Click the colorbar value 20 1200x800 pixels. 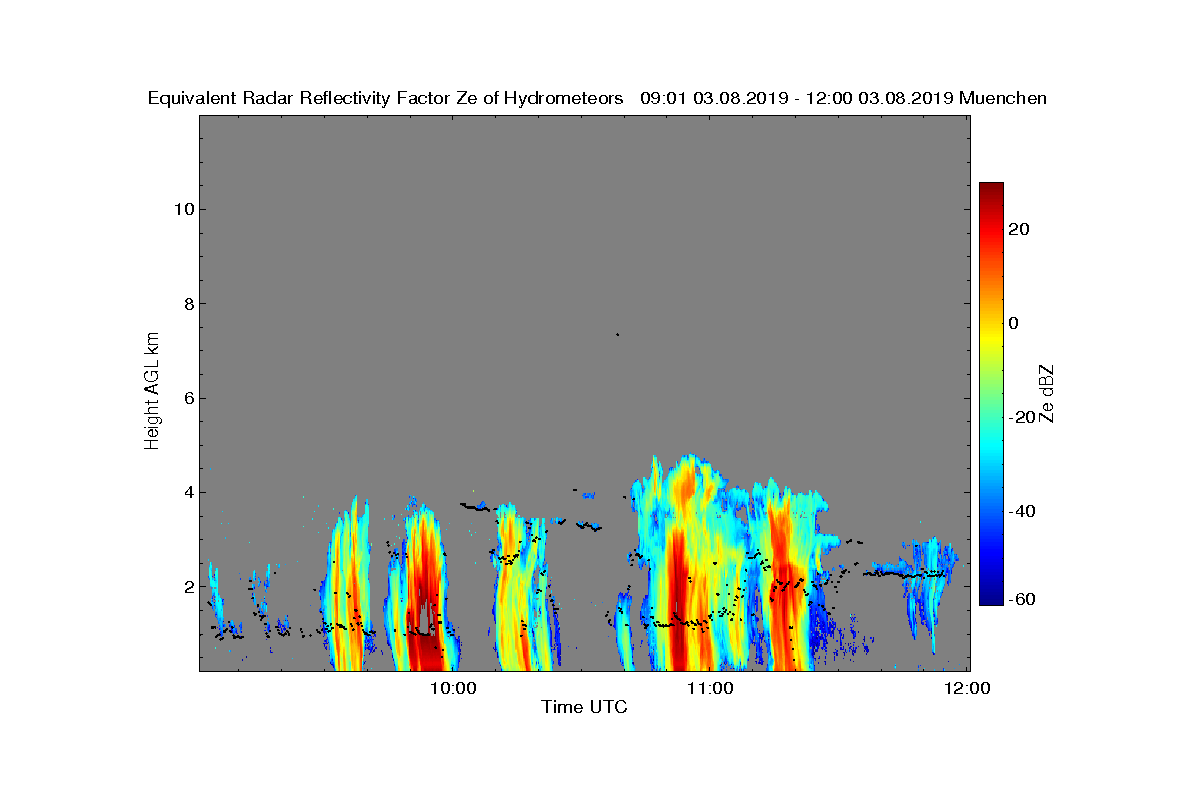[x=1019, y=229]
